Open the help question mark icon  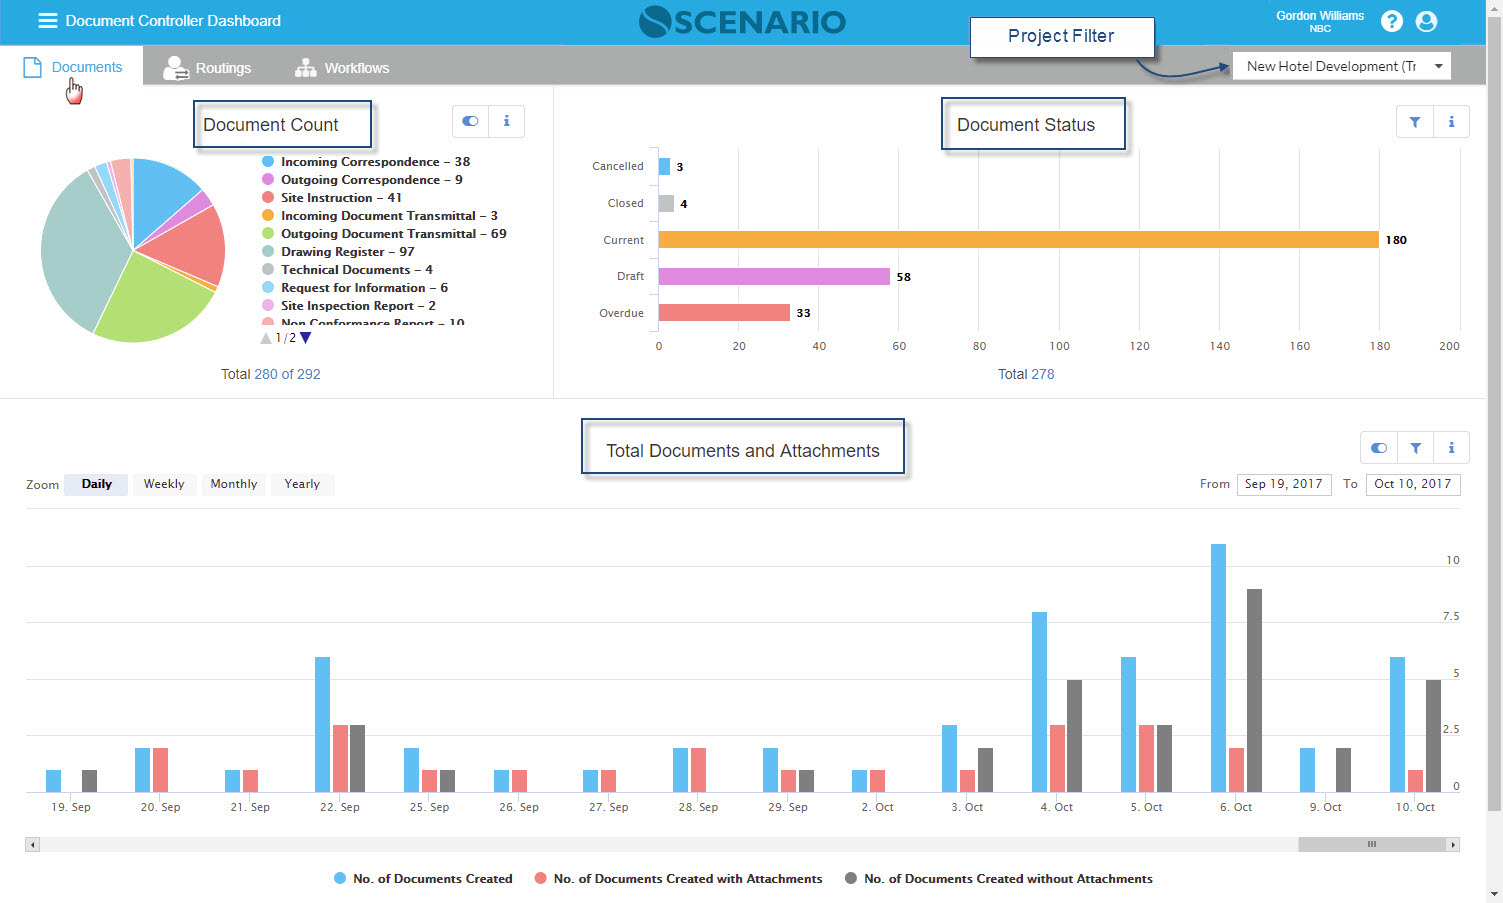pos(1391,20)
